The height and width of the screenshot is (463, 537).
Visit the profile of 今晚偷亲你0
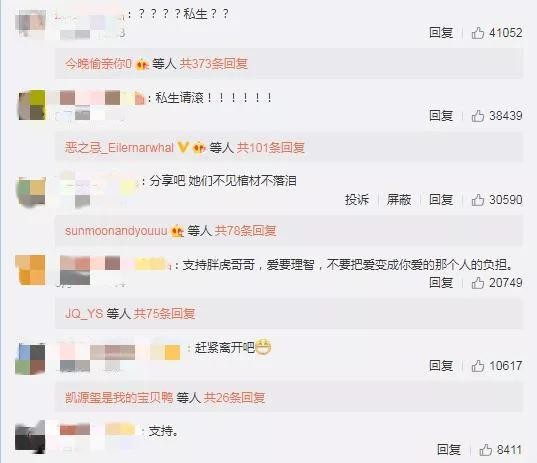pyautogui.click(x=98, y=64)
